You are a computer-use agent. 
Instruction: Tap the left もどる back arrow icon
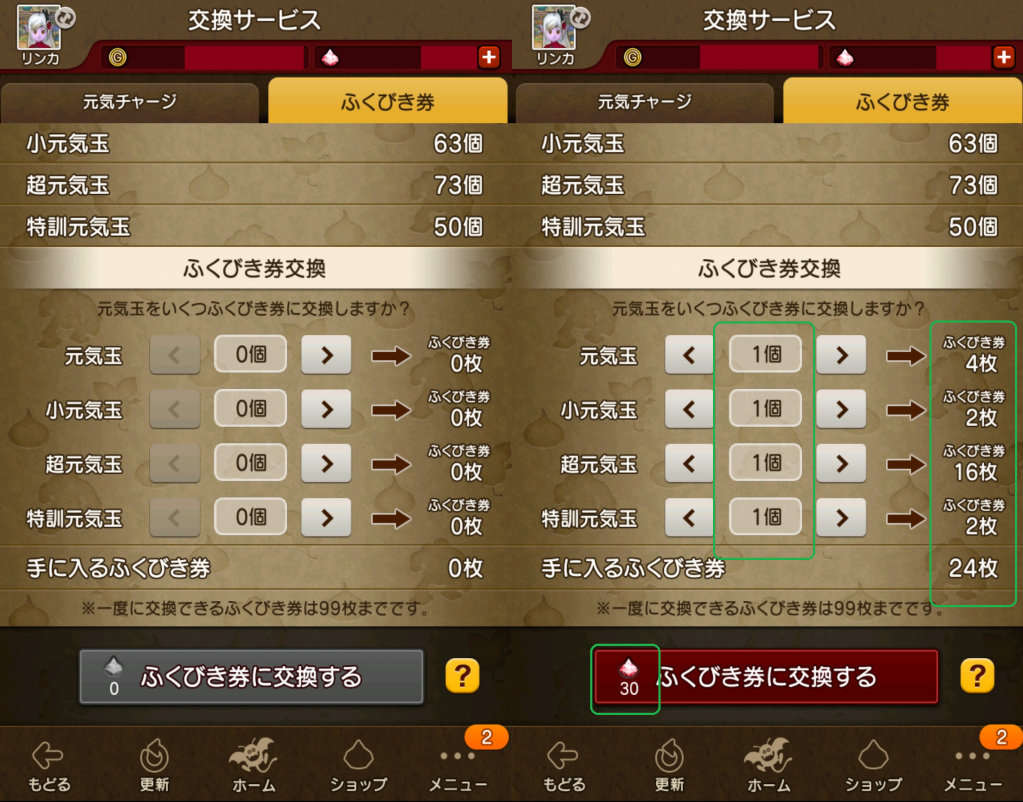click(x=48, y=756)
